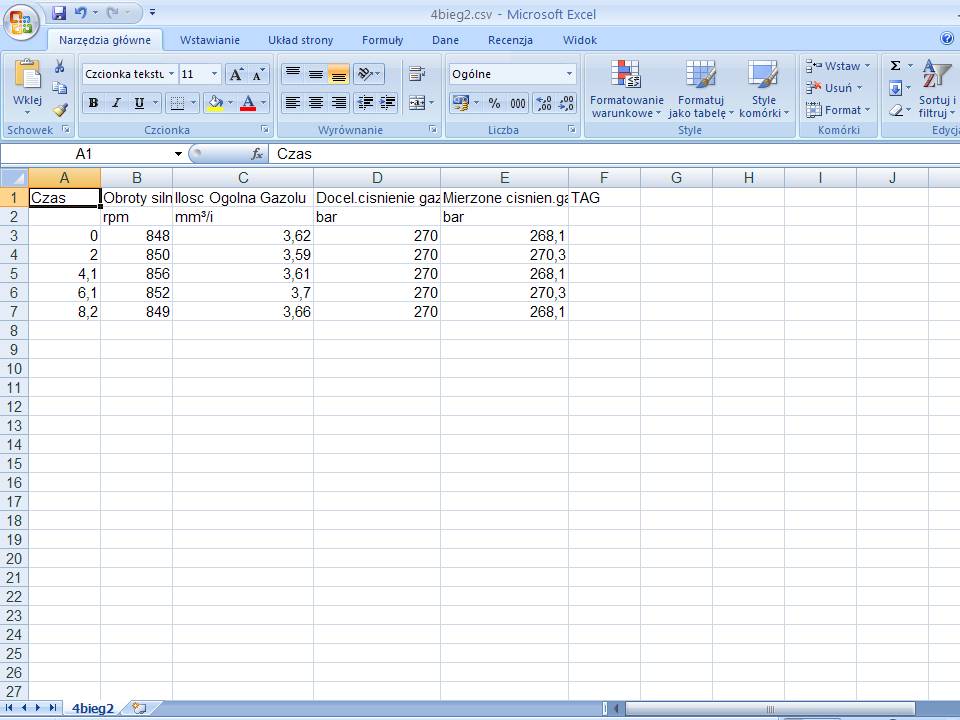The width and height of the screenshot is (960, 720).
Task: Switch to the Widok tab
Action: coord(580,40)
